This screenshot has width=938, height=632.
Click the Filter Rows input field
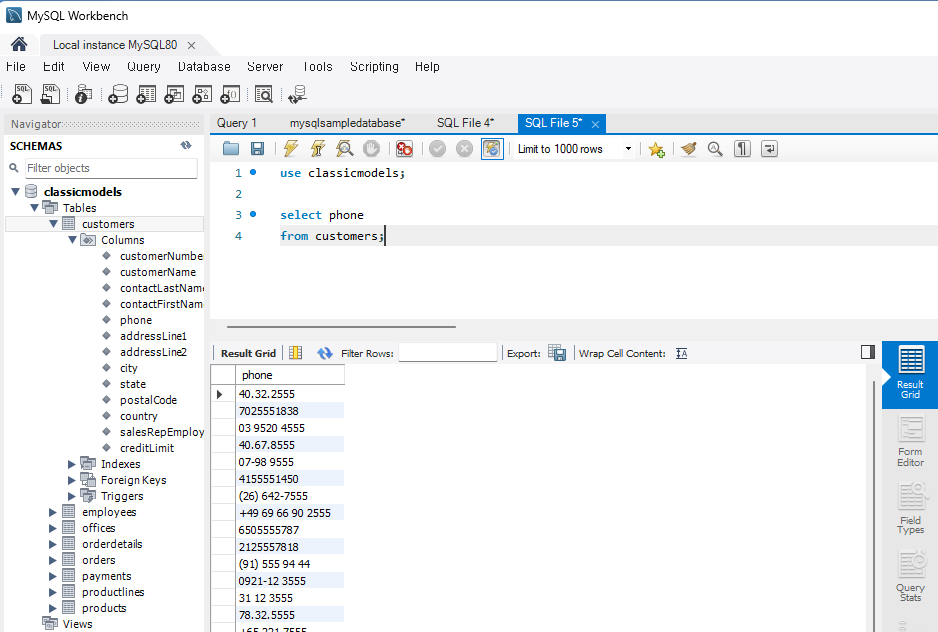coord(447,353)
